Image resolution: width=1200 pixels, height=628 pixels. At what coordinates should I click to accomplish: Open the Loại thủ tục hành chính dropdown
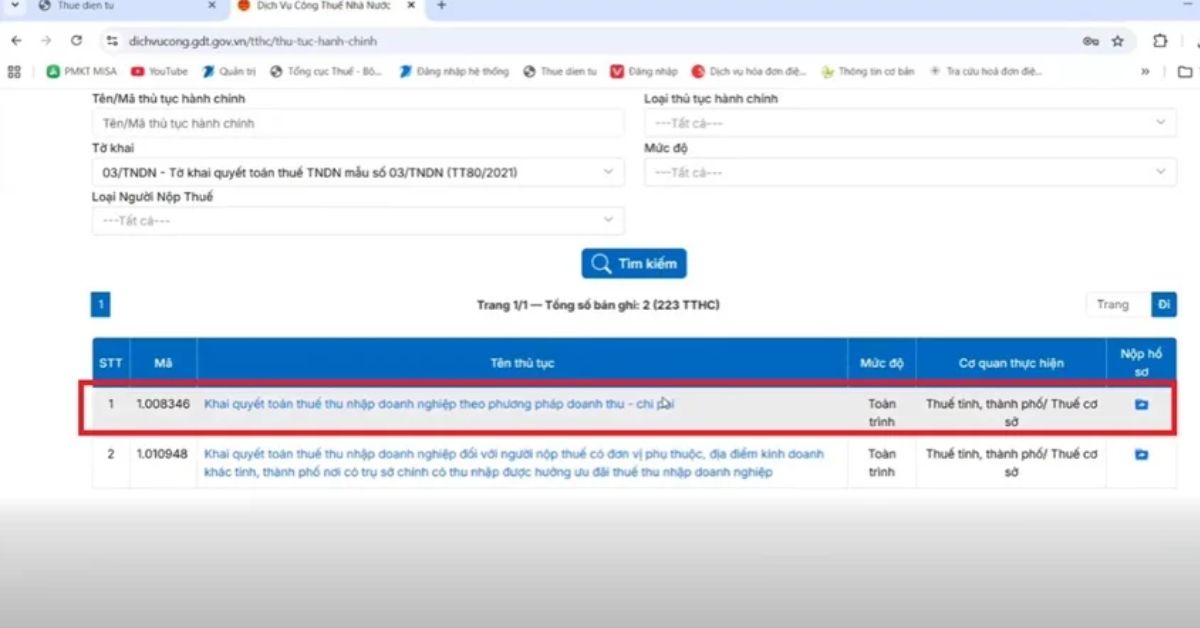click(x=909, y=123)
